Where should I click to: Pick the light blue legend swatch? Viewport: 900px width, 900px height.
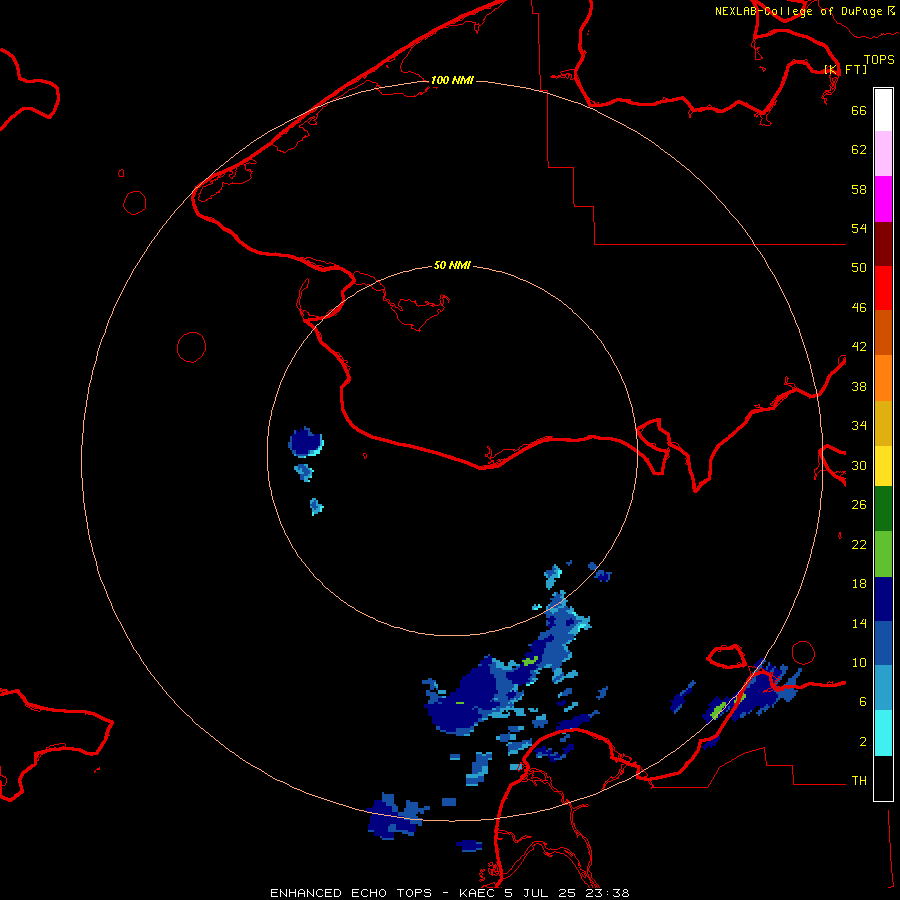883,688
